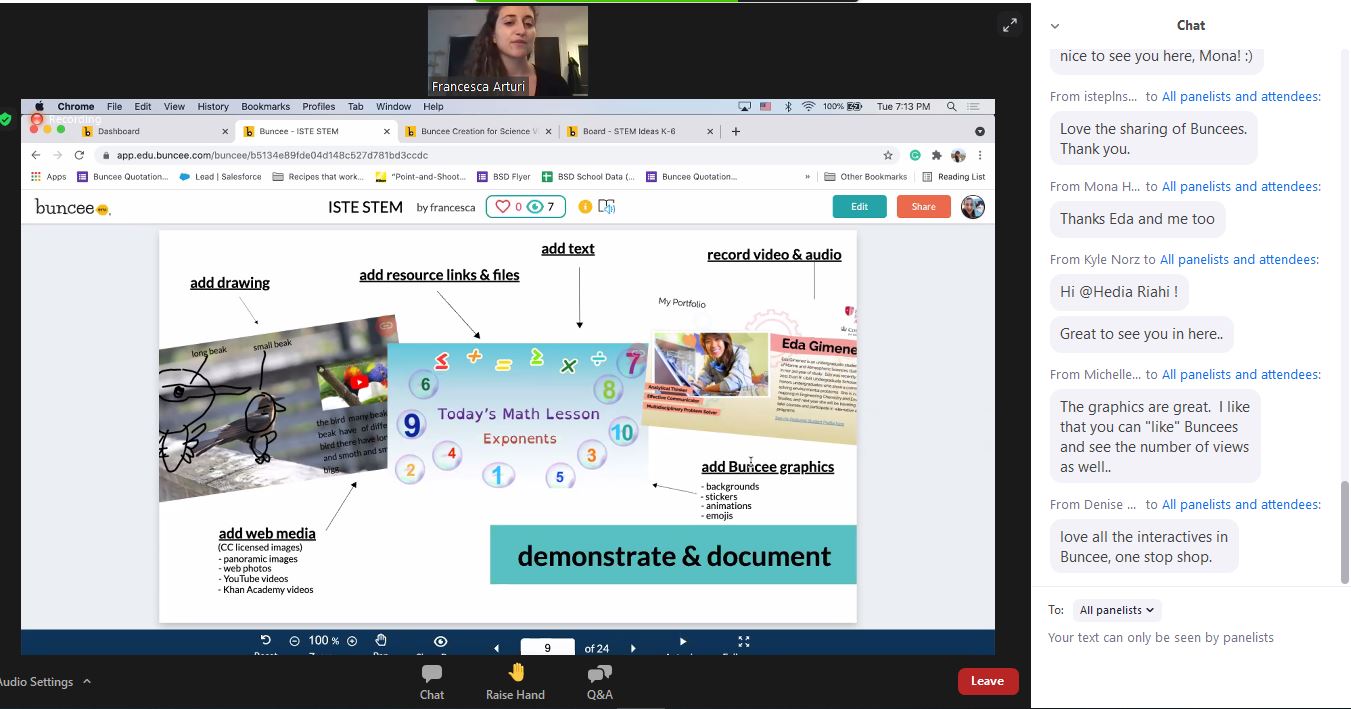Click the slide number field showing 9

pos(548,647)
